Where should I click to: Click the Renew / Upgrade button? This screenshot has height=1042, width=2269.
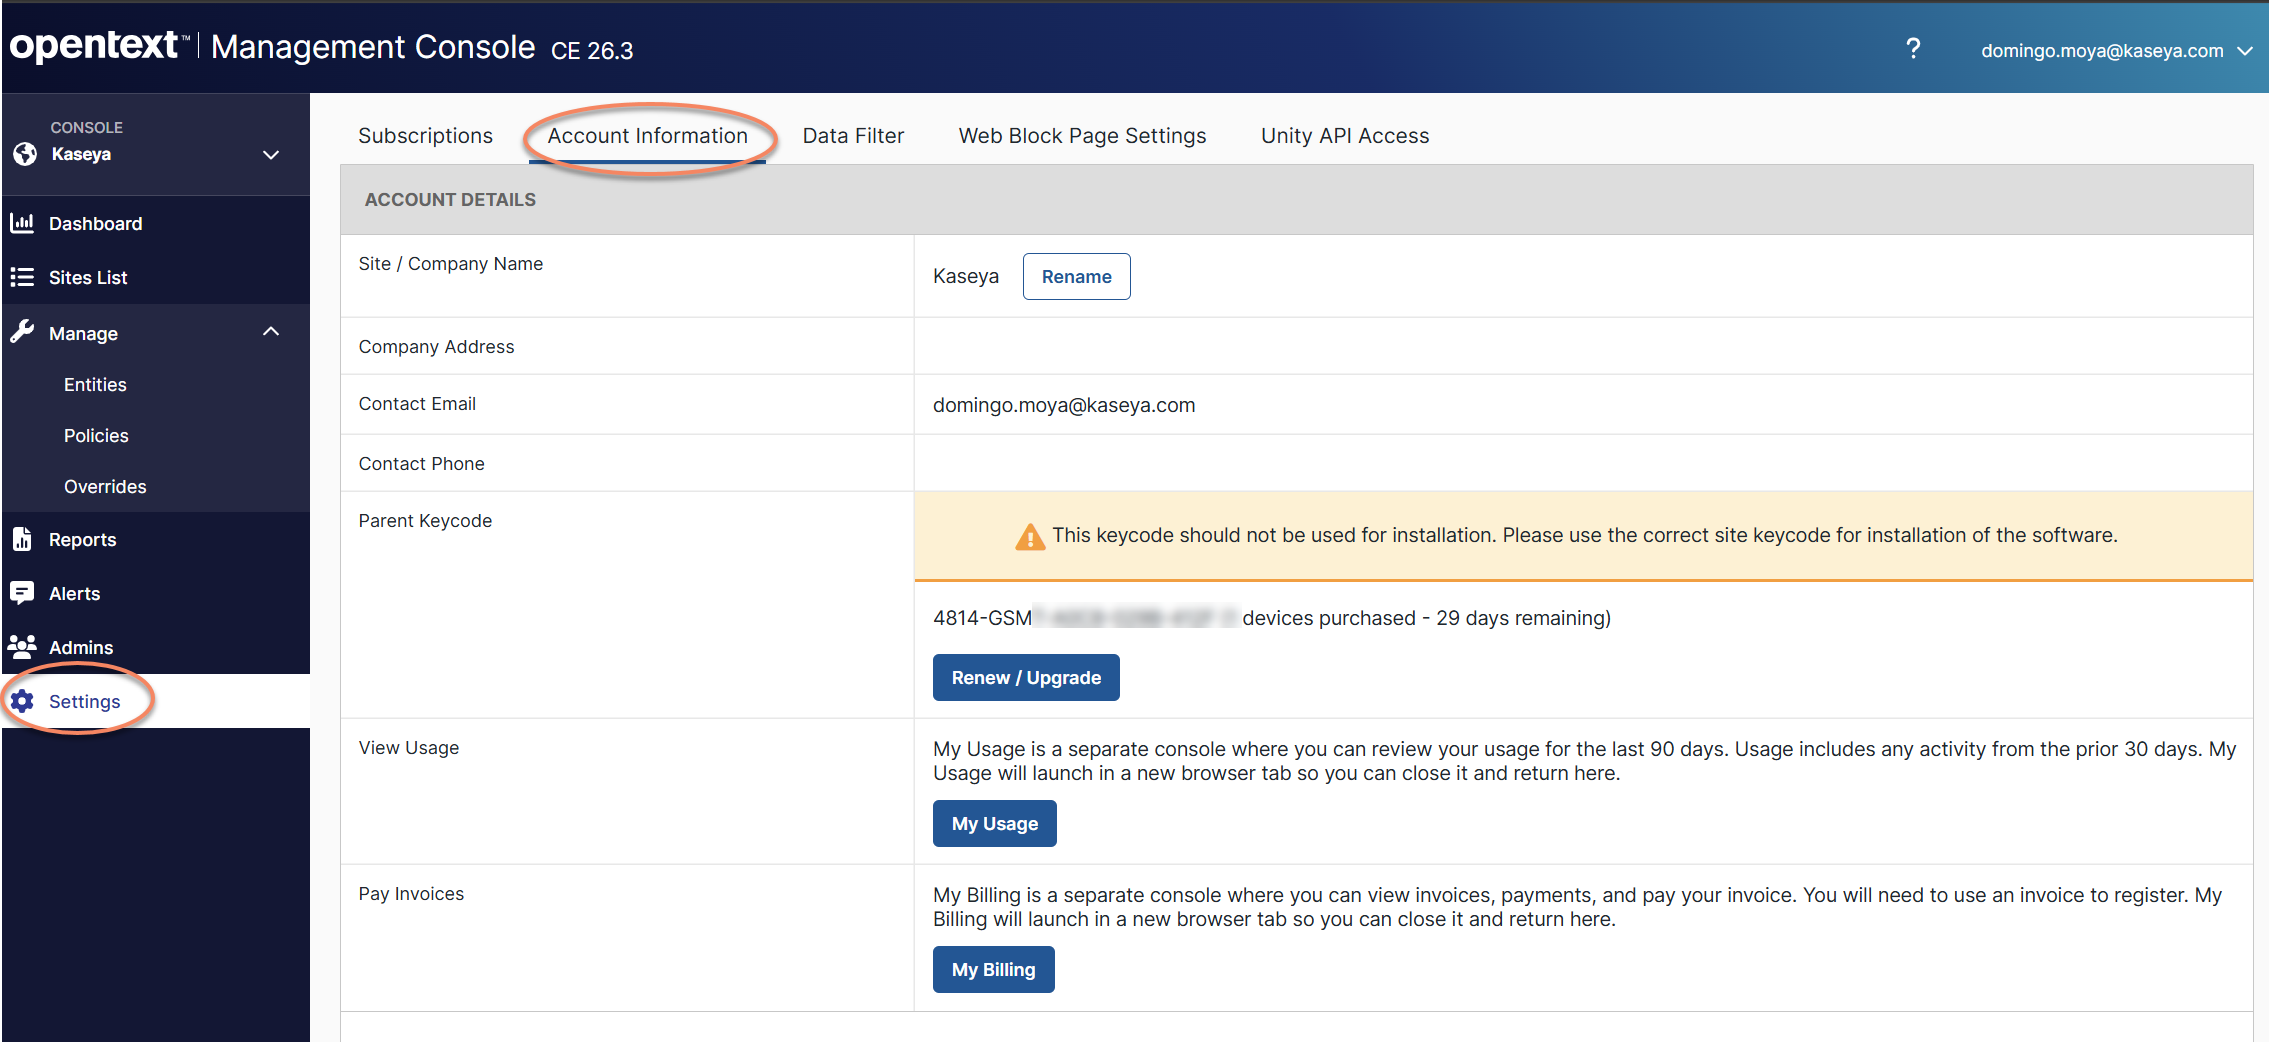[x=1026, y=677]
